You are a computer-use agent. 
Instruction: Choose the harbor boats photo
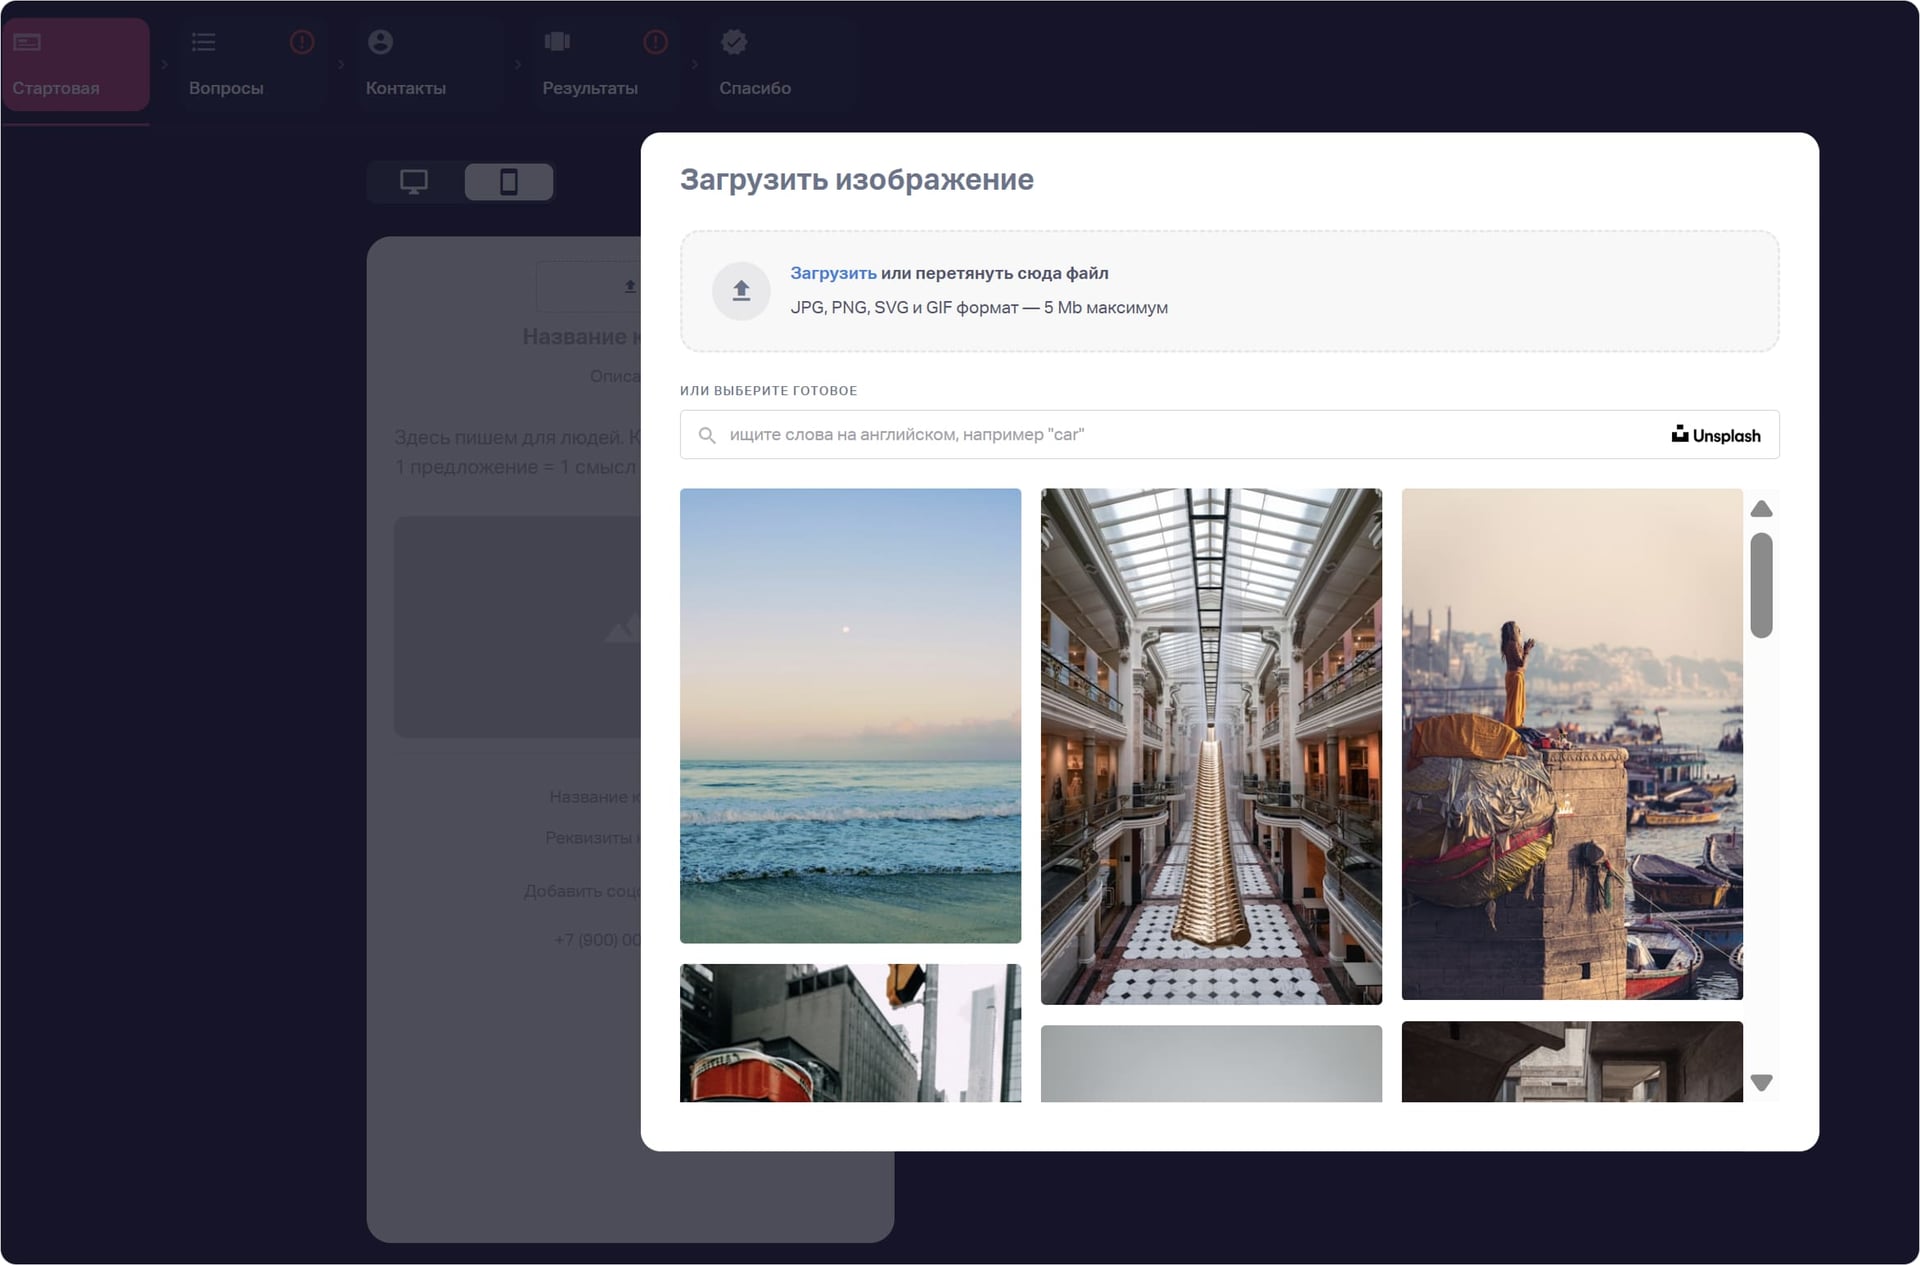[1571, 743]
